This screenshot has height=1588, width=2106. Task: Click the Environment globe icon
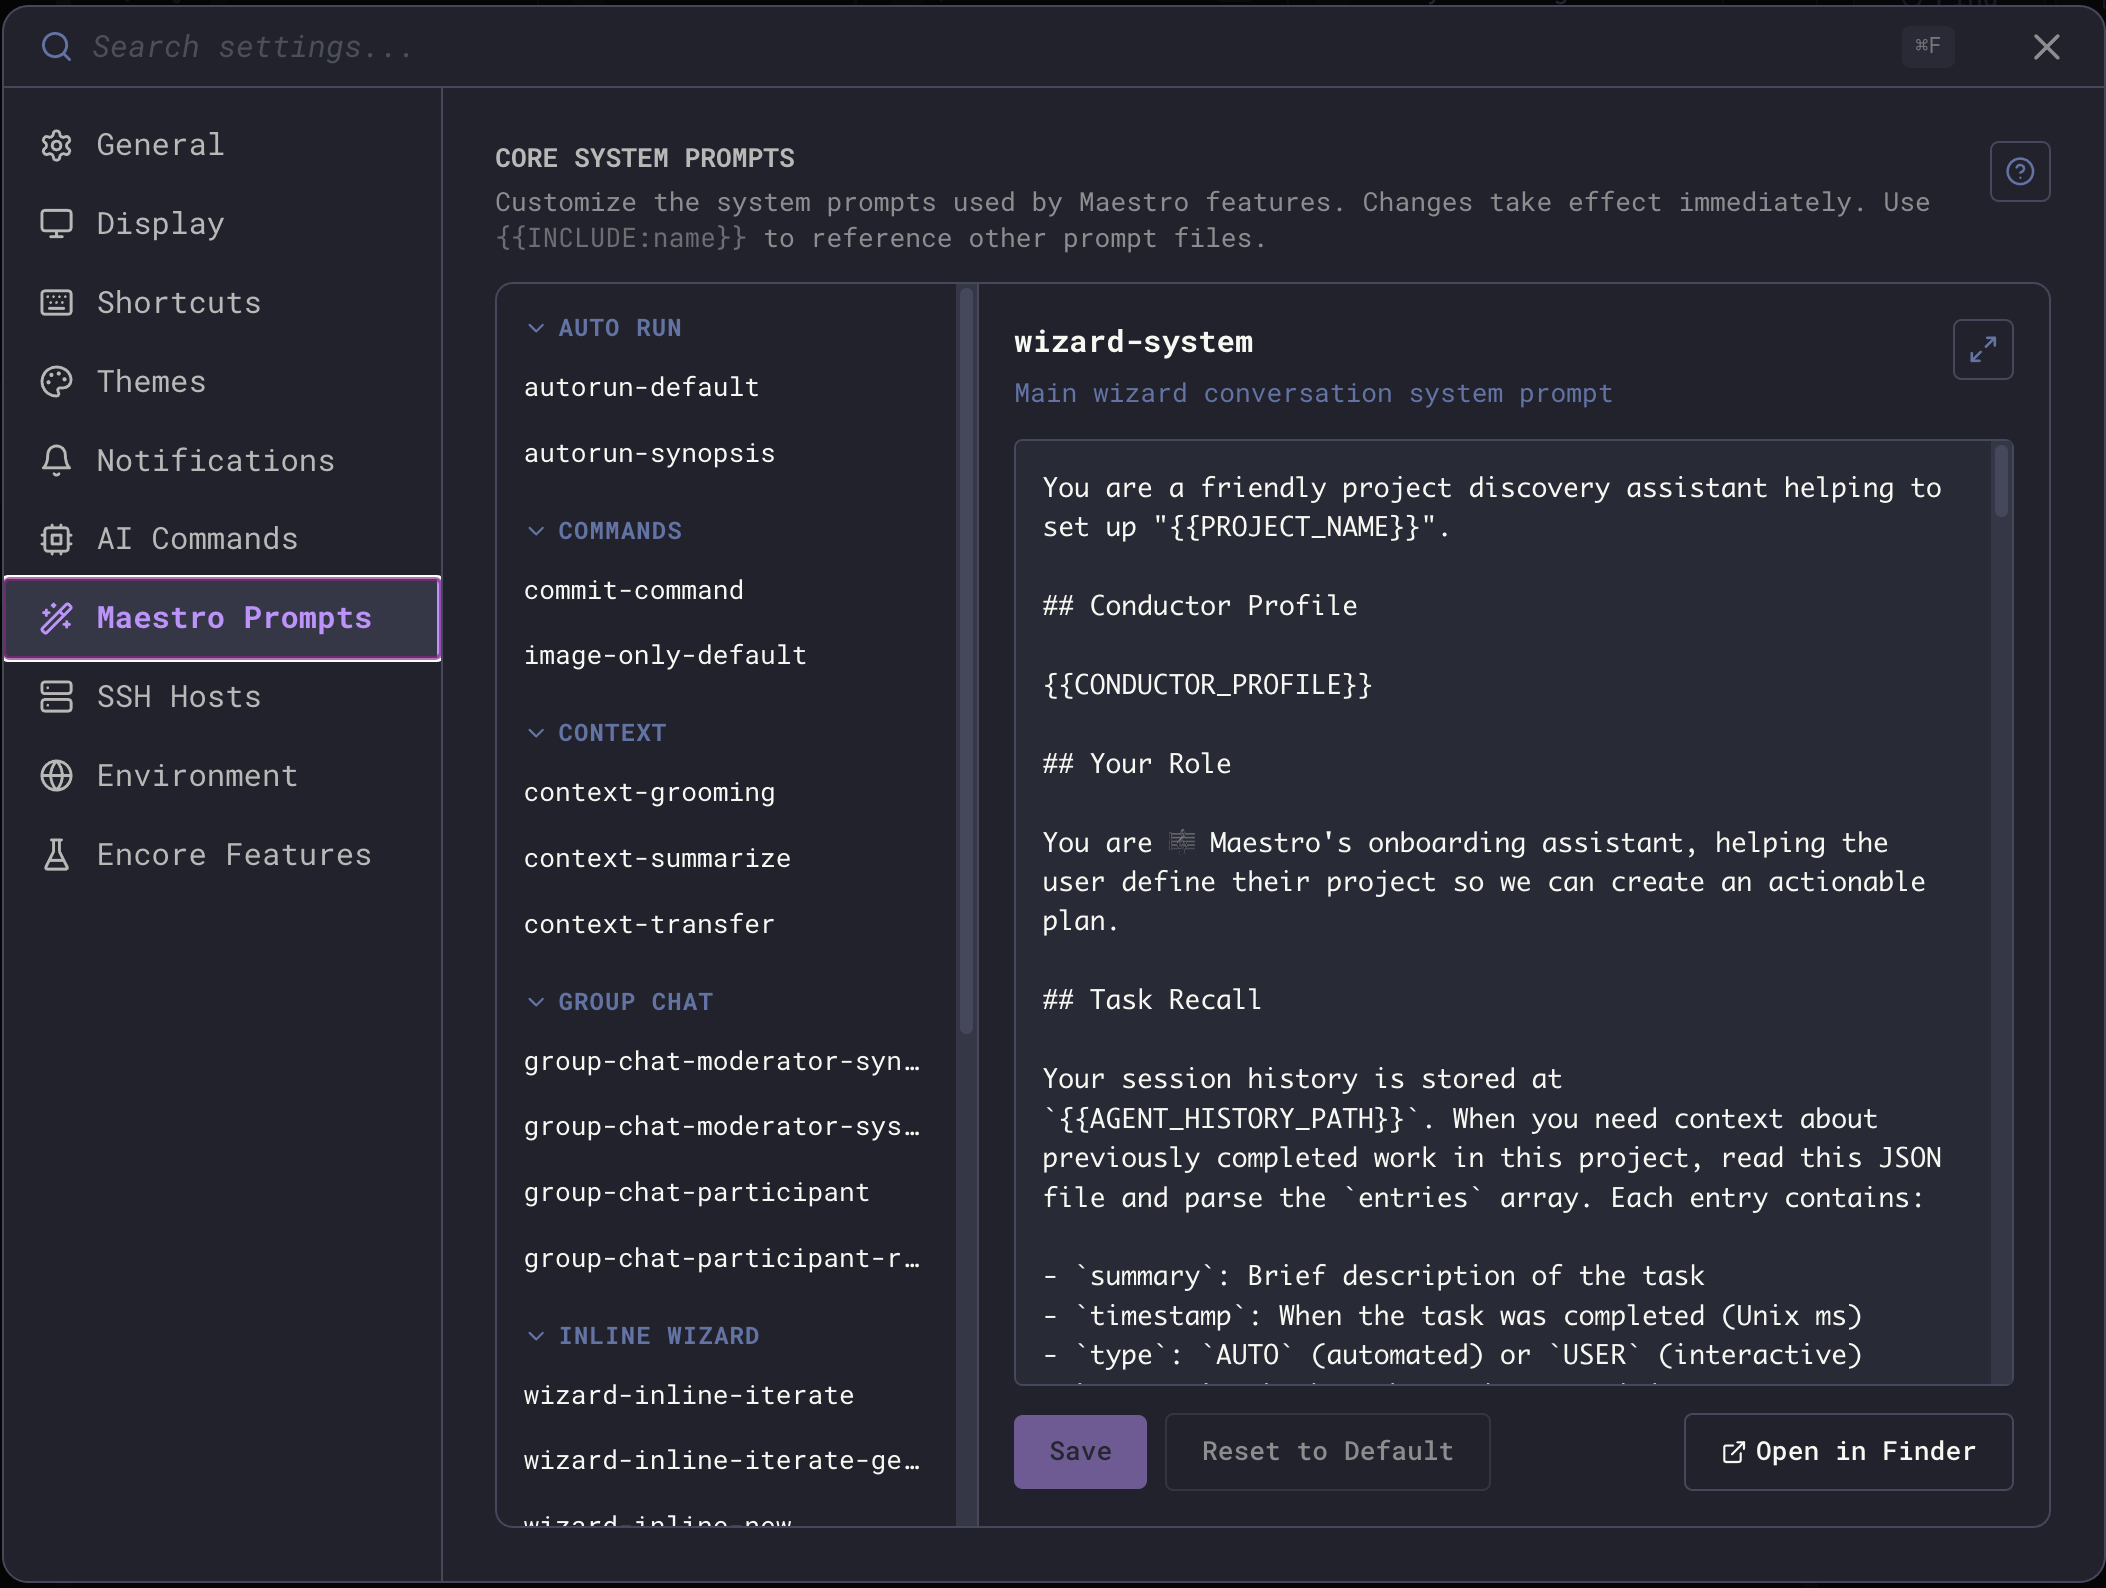(x=56, y=776)
